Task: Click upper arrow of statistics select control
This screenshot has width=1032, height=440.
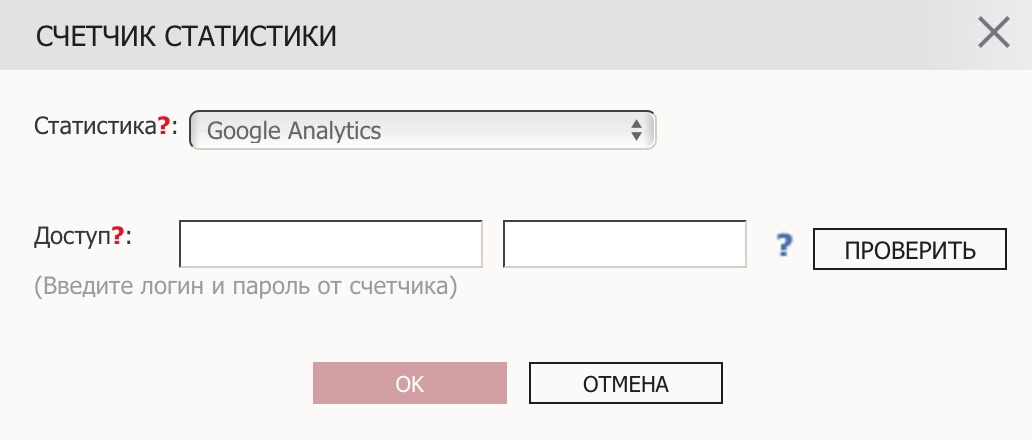Action: [636, 124]
